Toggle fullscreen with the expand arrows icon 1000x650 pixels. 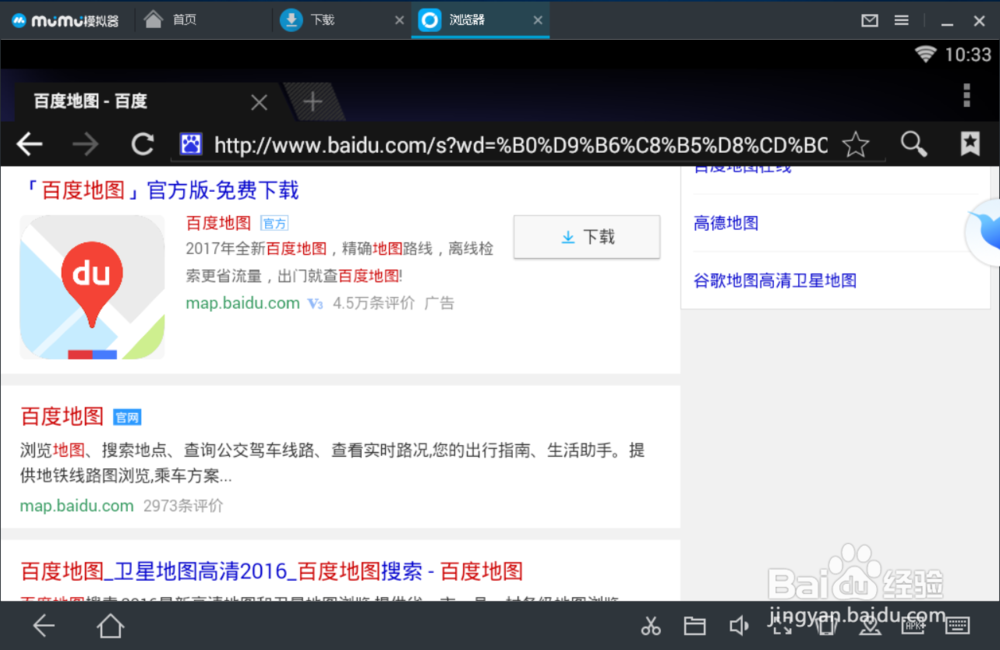point(782,626)
